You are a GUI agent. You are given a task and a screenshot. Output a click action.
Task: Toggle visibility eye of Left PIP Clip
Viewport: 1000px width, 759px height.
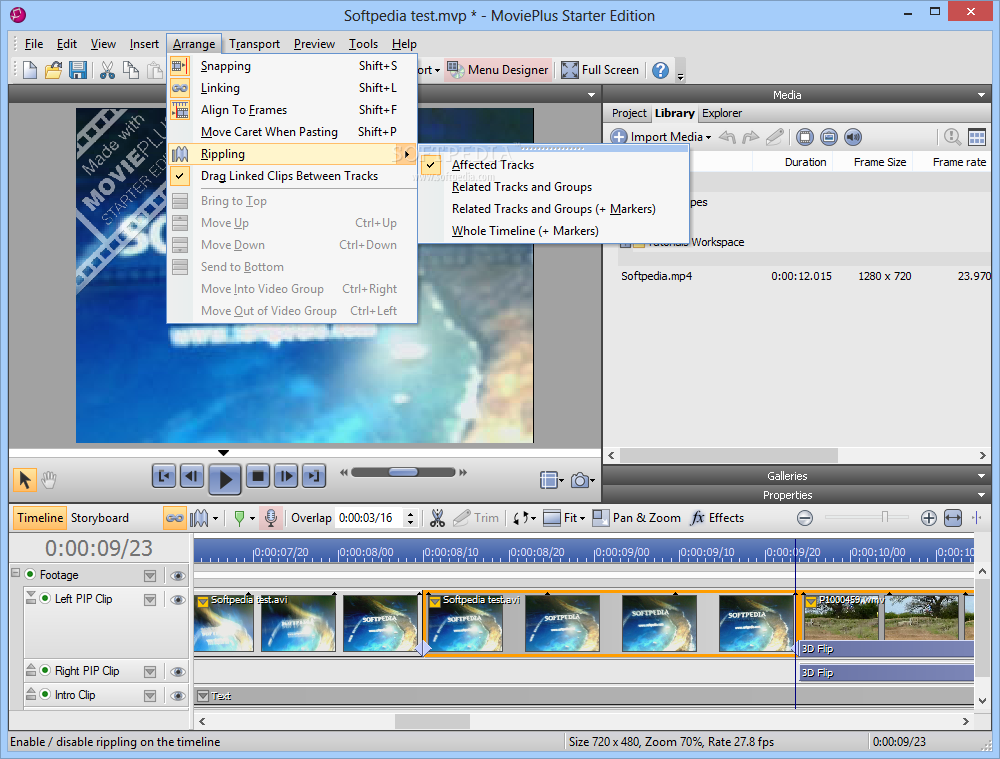coord(178,600)
